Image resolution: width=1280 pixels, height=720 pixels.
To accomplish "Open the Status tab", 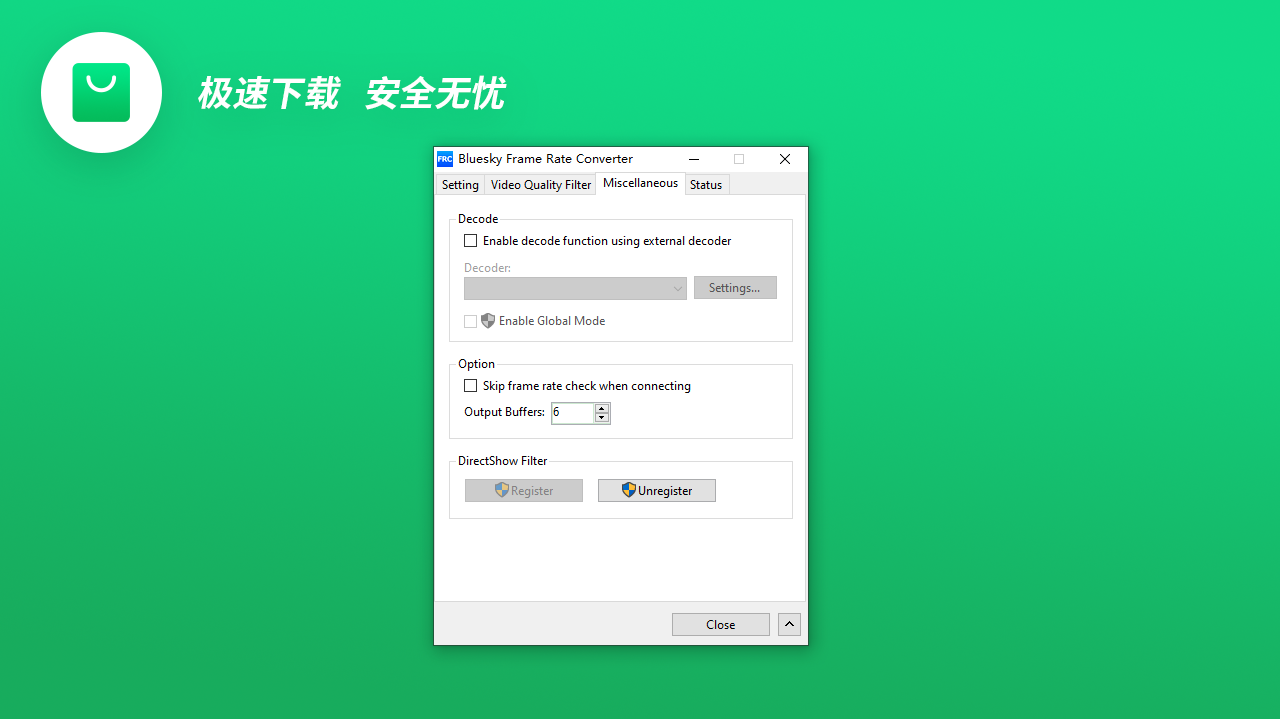I will pos(706,184).
